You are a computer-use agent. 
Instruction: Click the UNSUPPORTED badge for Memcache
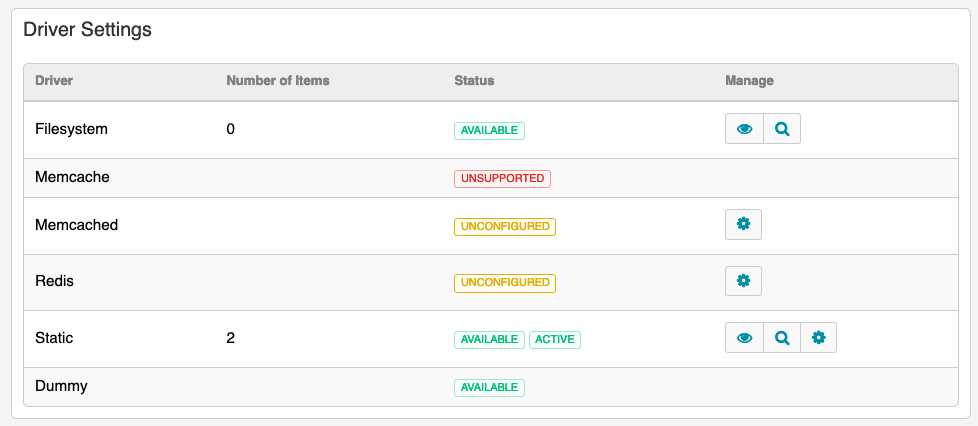[503, 179]
